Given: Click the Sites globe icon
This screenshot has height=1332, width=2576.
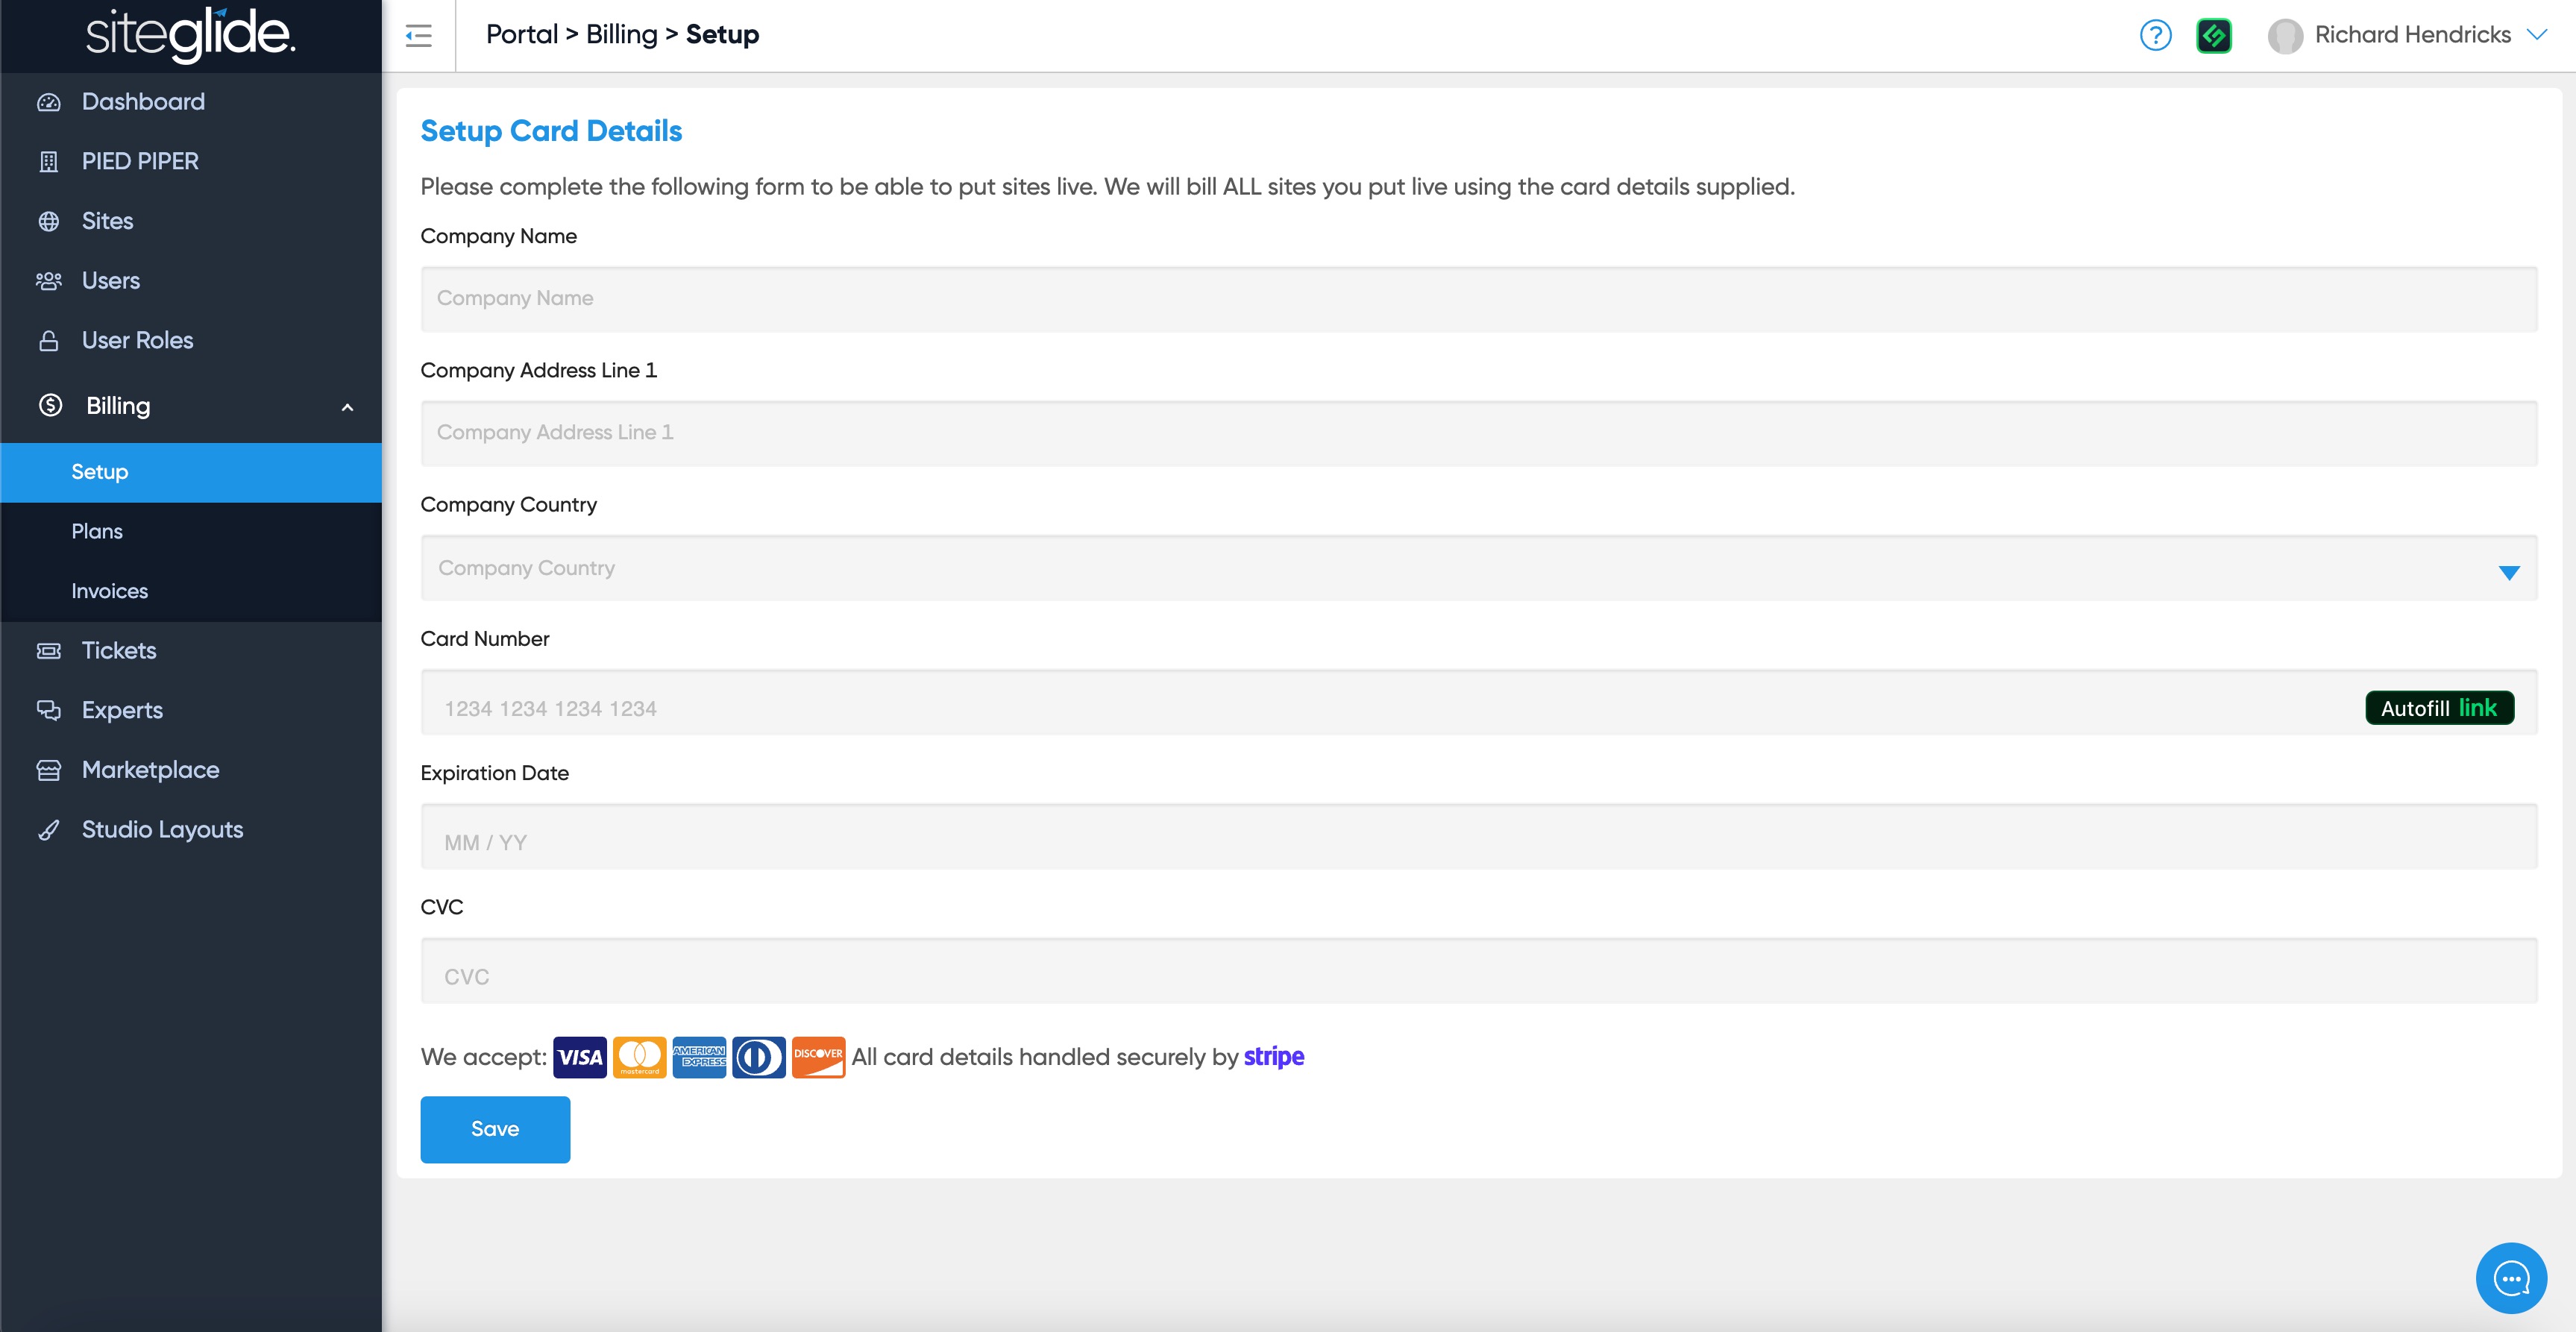Looking at the screenshot, I should pyautogui.click(x=48, y=221).
